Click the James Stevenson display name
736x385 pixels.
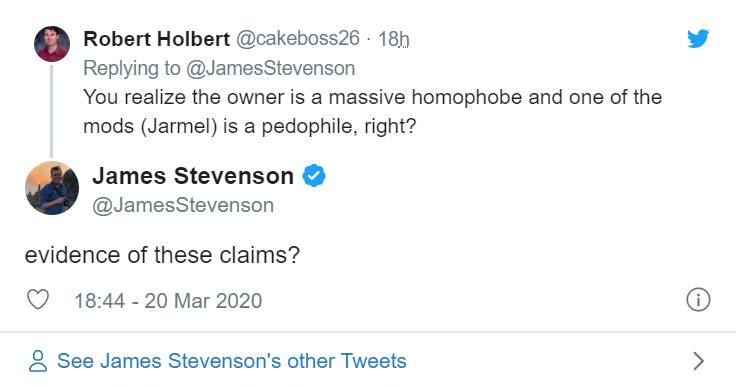pos(193,176)
